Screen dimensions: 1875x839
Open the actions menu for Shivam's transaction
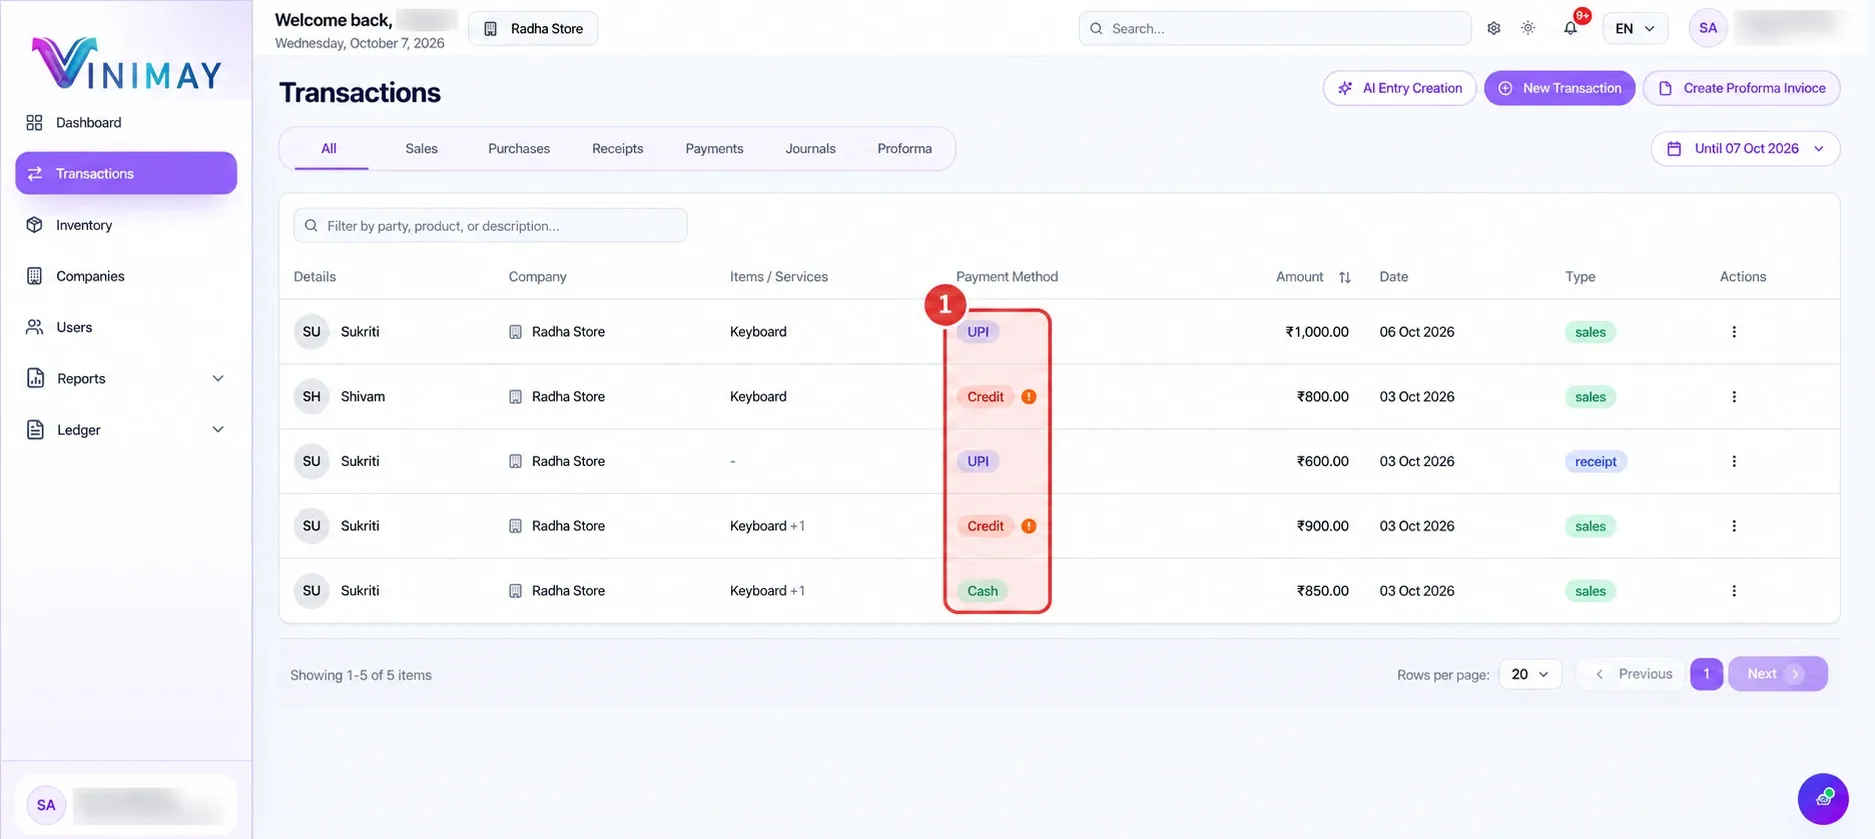[x=1733, y=397]
